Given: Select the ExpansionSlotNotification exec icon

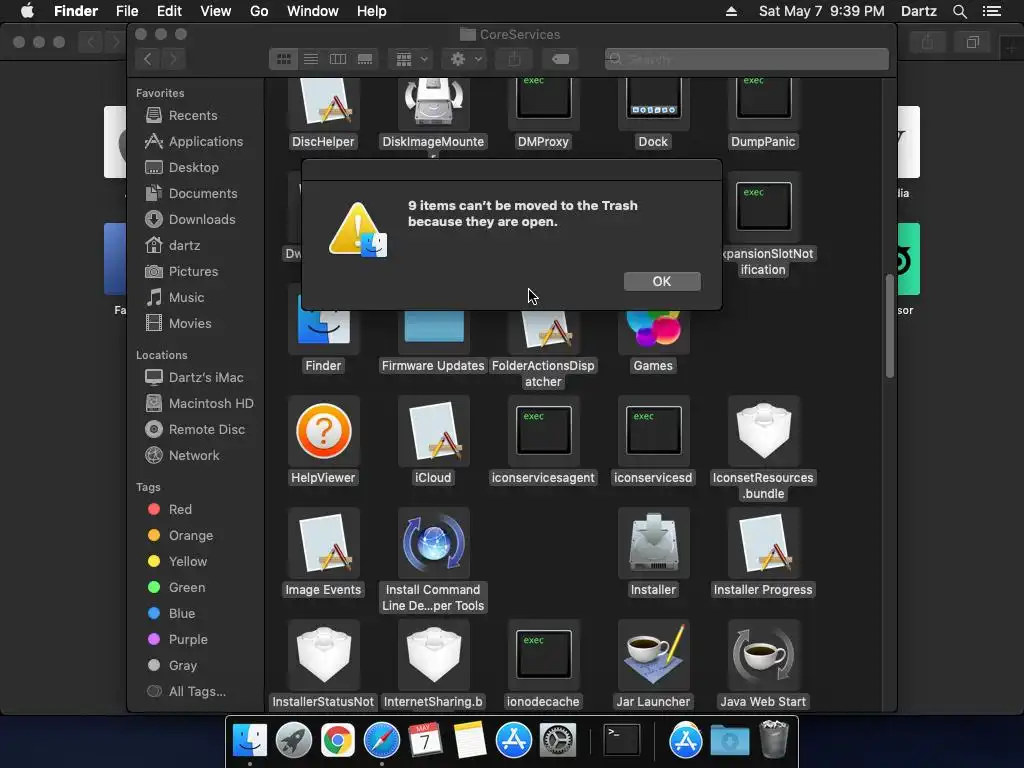Looking at the screenshot, I should click(x=763, y=207).
